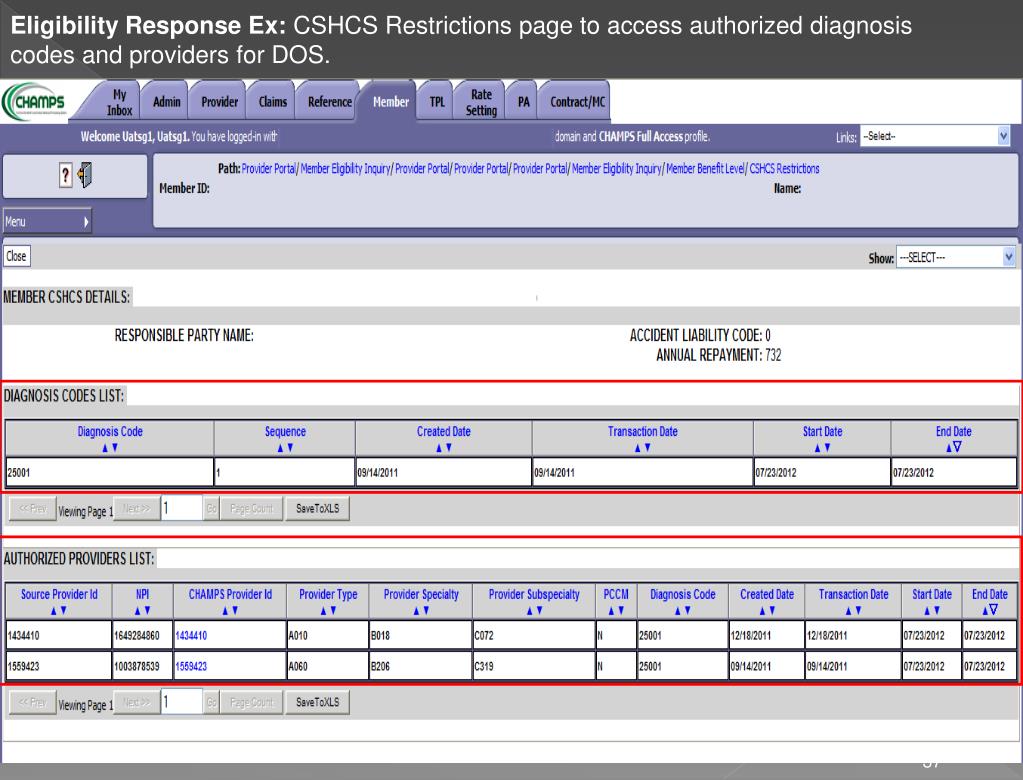Sort diagnosis list Start Date ascending

[x=817, y=448]
